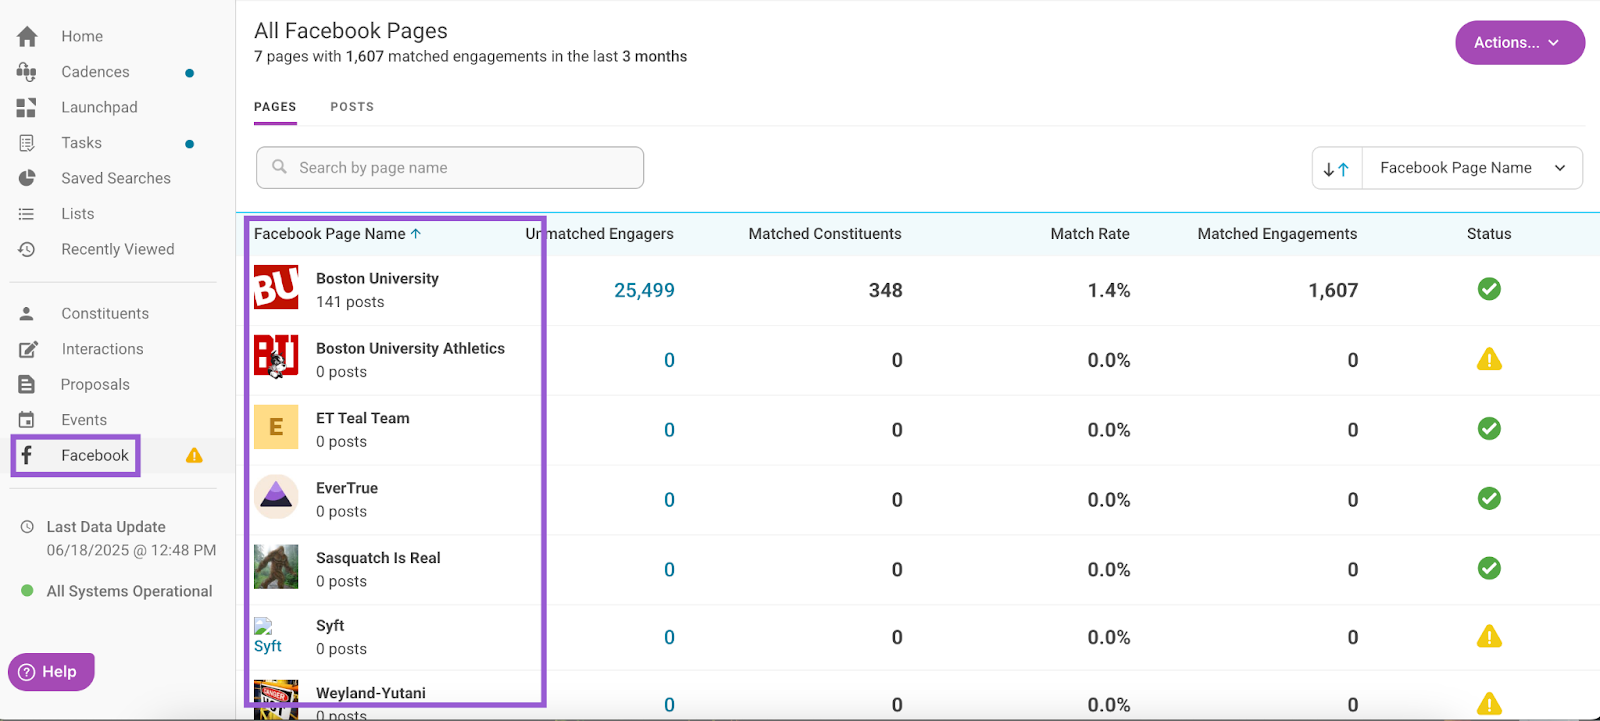Image resolution: width=1600 pixels, height=721 pixels.
Task: Open the EverTrue page link
Action: click(347, 488)
